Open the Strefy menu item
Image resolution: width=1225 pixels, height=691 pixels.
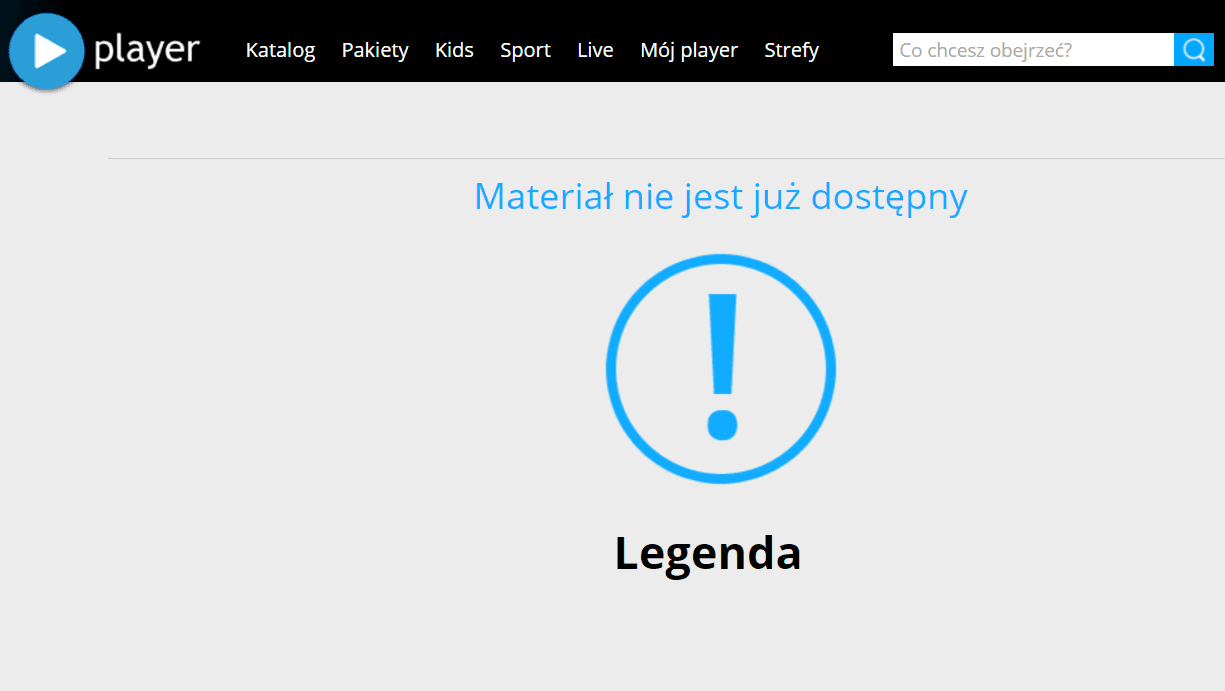click(x=791, y=50)
